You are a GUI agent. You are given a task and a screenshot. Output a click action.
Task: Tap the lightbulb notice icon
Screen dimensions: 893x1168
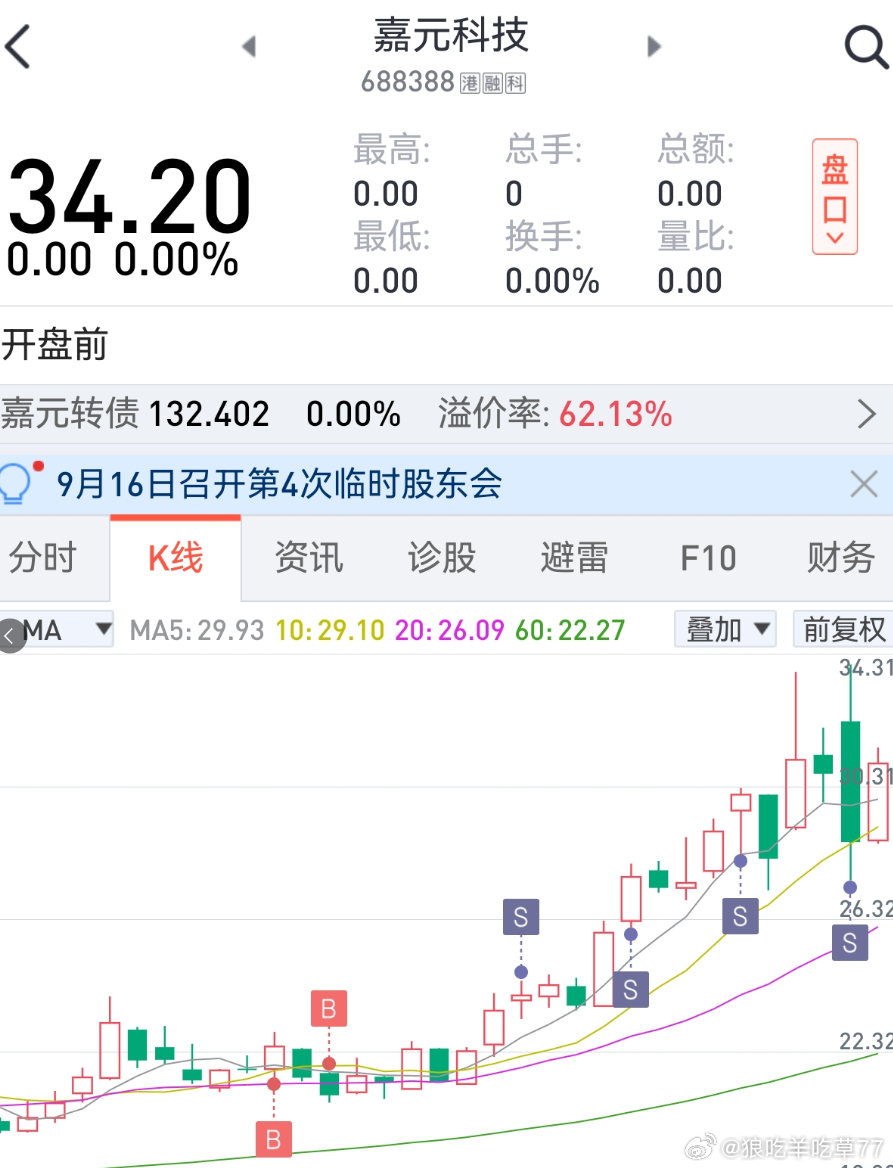click(16, 483)
